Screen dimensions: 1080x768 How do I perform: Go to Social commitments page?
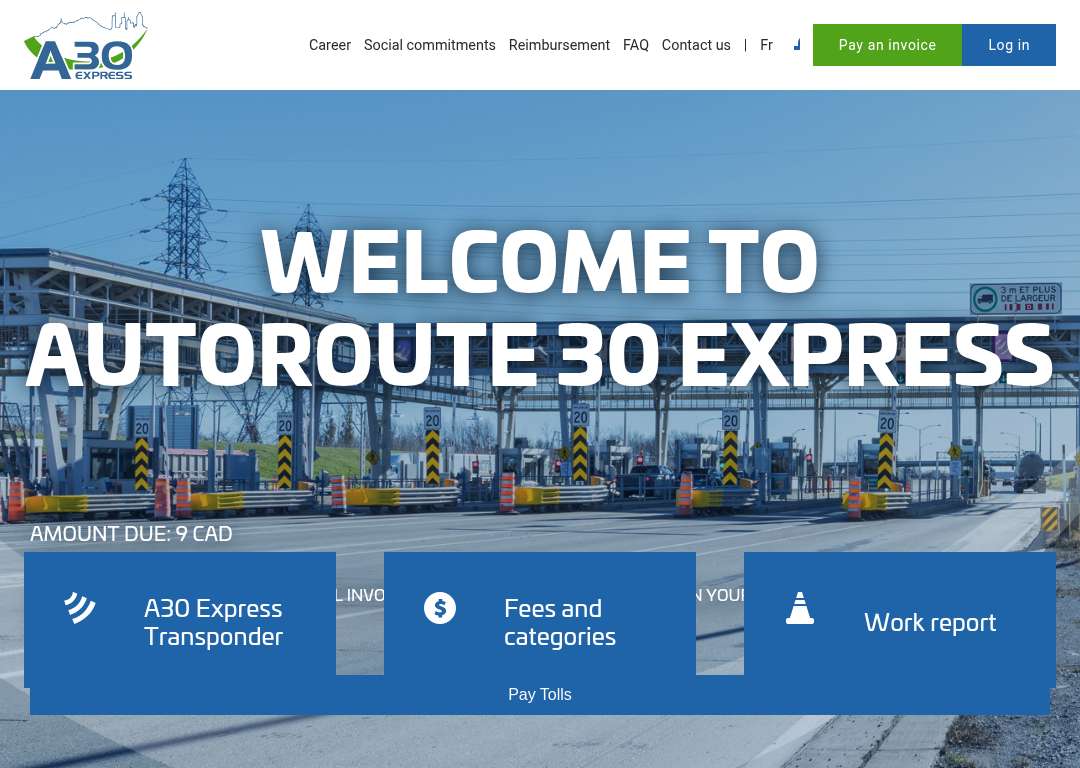click(x=430, y=45)
